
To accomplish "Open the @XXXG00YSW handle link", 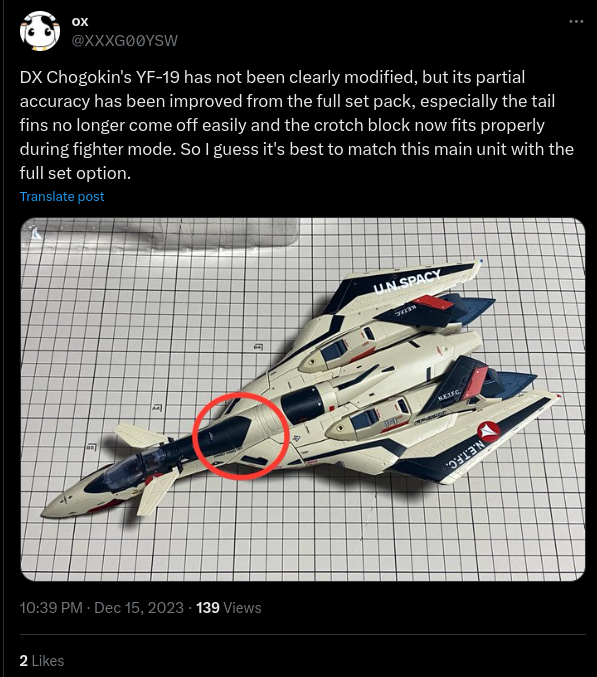I will (124, 41).
